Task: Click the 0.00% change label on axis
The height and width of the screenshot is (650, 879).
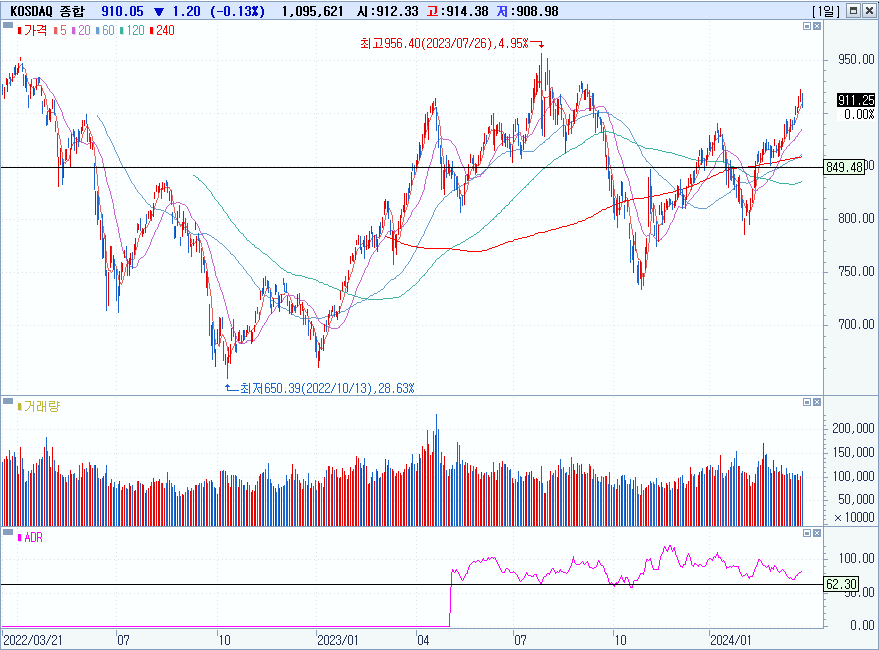Action: tap(859, 114)
